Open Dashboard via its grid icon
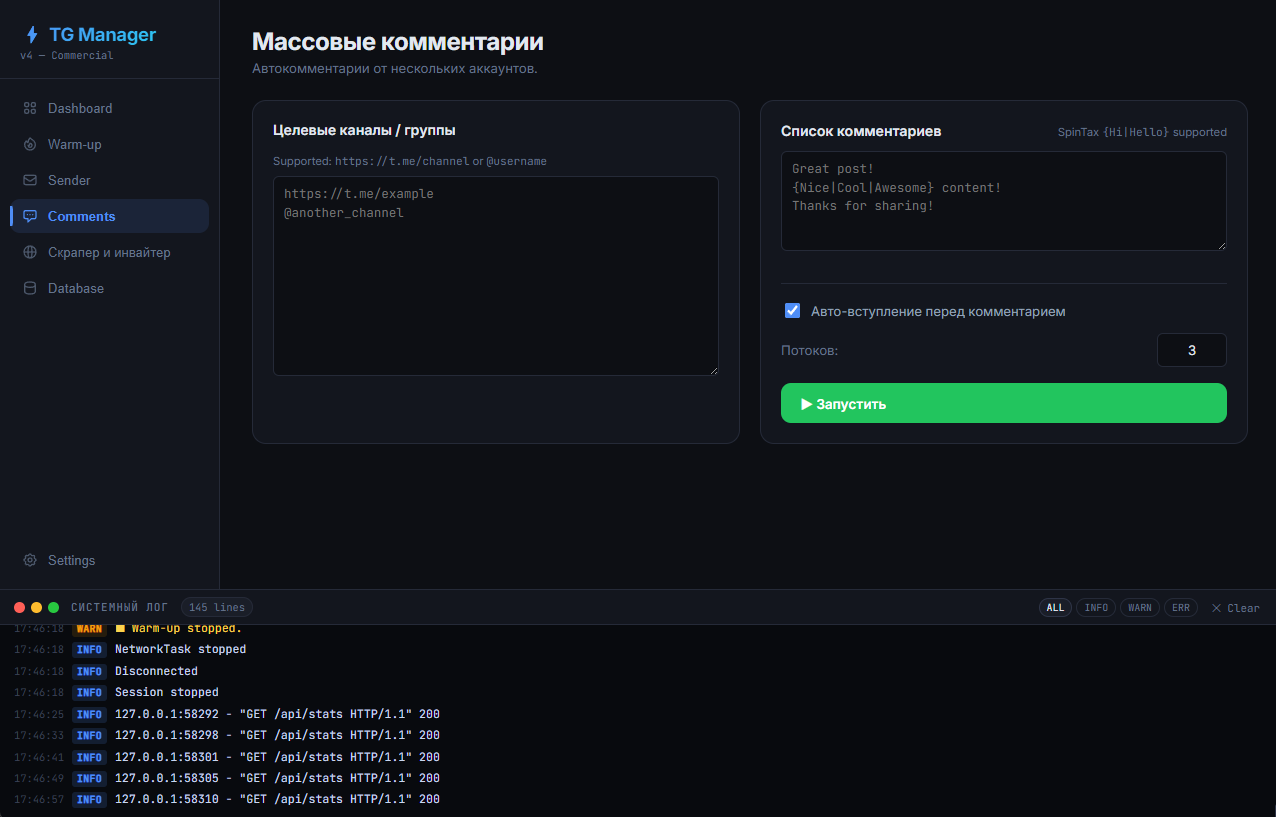 tap(30, 108)
